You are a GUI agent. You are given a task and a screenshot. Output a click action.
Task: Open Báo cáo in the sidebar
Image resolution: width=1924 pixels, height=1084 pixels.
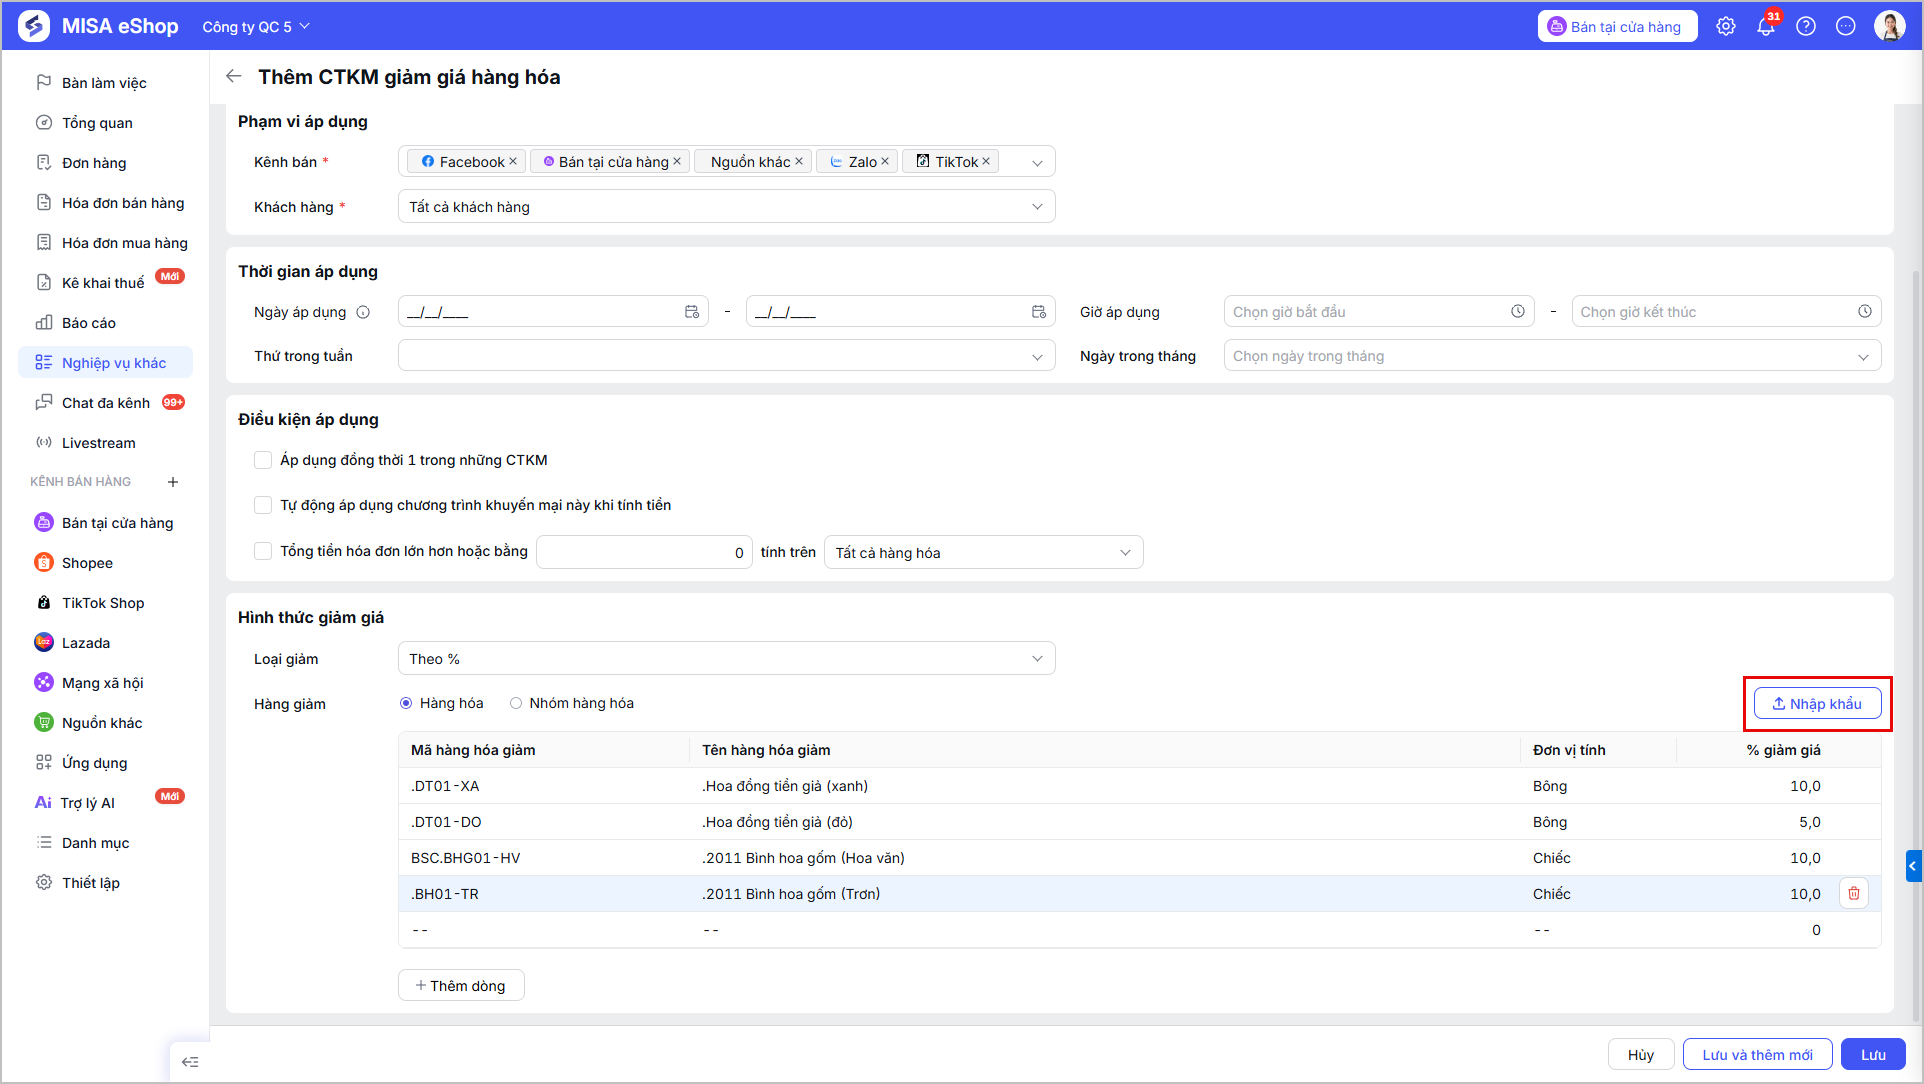coord(89,323)
